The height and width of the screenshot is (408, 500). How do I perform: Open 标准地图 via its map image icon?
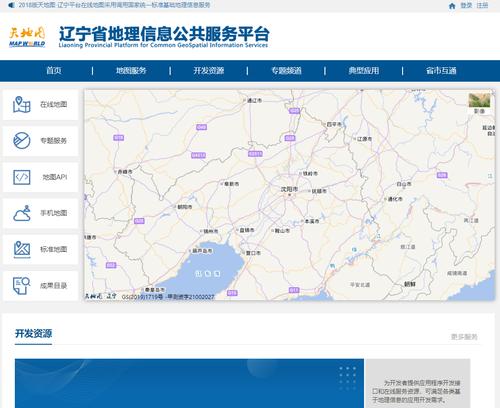point(22,249)
